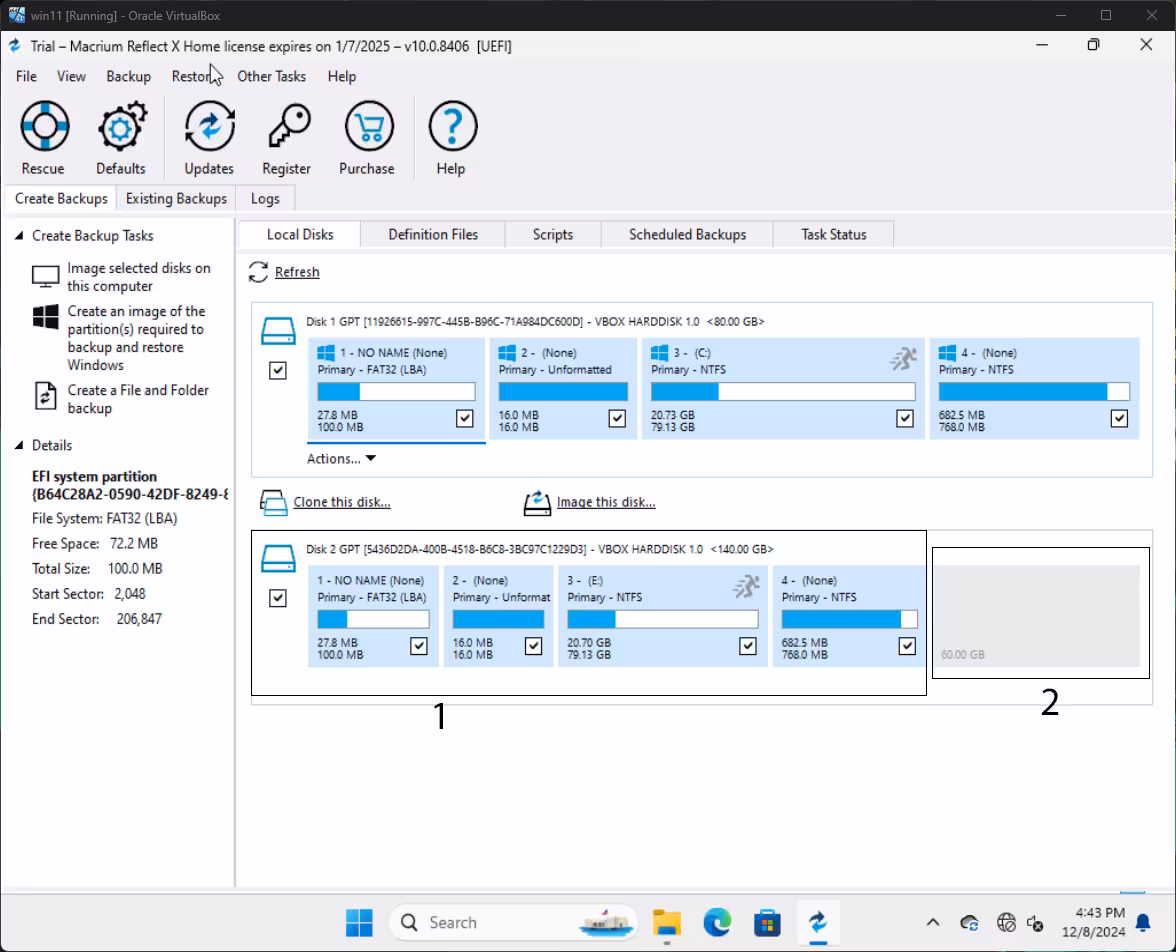Uncheck Disk 2 partition 3 (E:) checkbox

(x=748, y=646)
